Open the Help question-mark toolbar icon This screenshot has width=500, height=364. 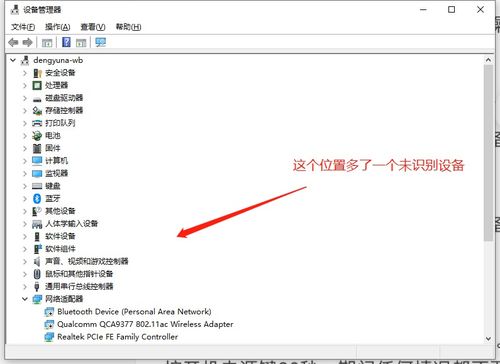coord(66,42)
